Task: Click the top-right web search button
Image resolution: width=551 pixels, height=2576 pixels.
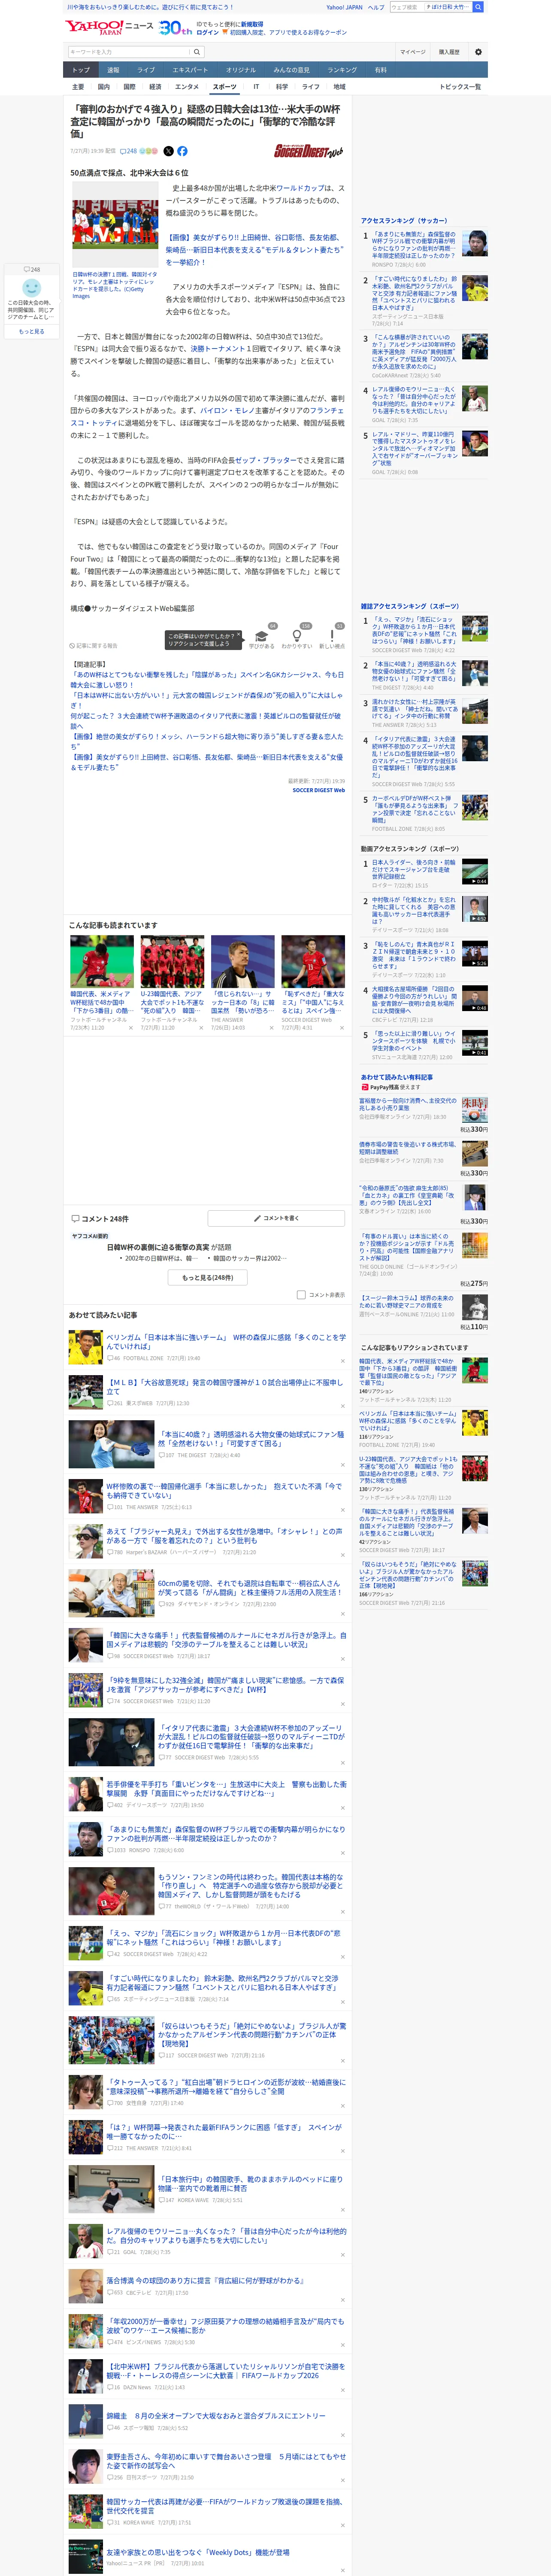Action: pyautogui.click(x=478, y=7)
